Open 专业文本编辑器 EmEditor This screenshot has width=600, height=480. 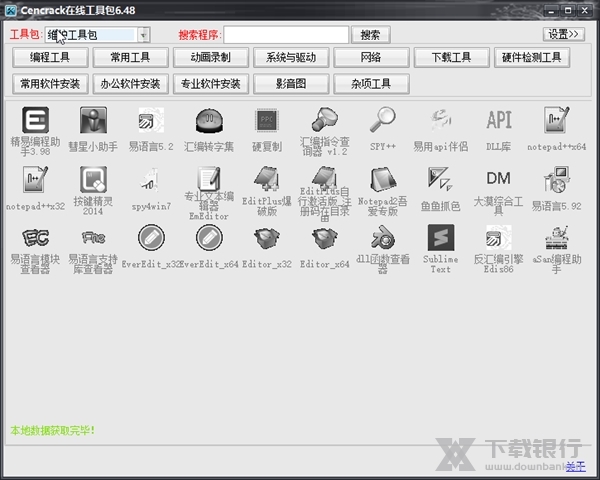(209, 178)
